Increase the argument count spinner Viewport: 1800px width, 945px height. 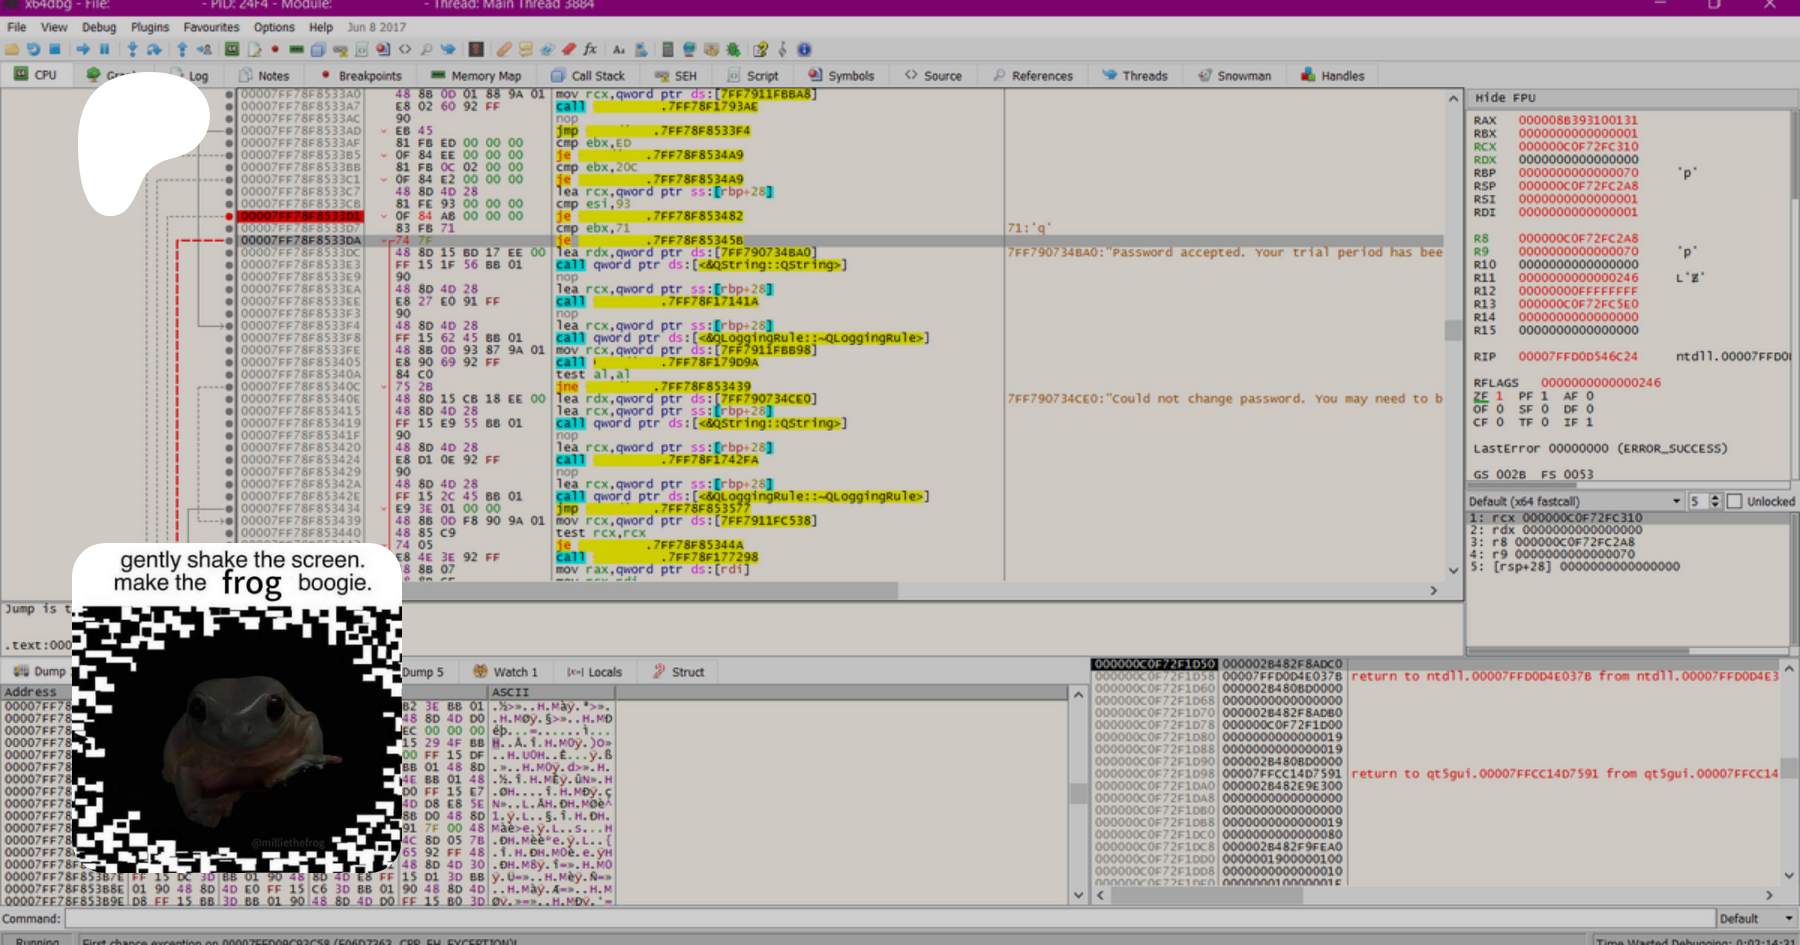point(1715,497)
